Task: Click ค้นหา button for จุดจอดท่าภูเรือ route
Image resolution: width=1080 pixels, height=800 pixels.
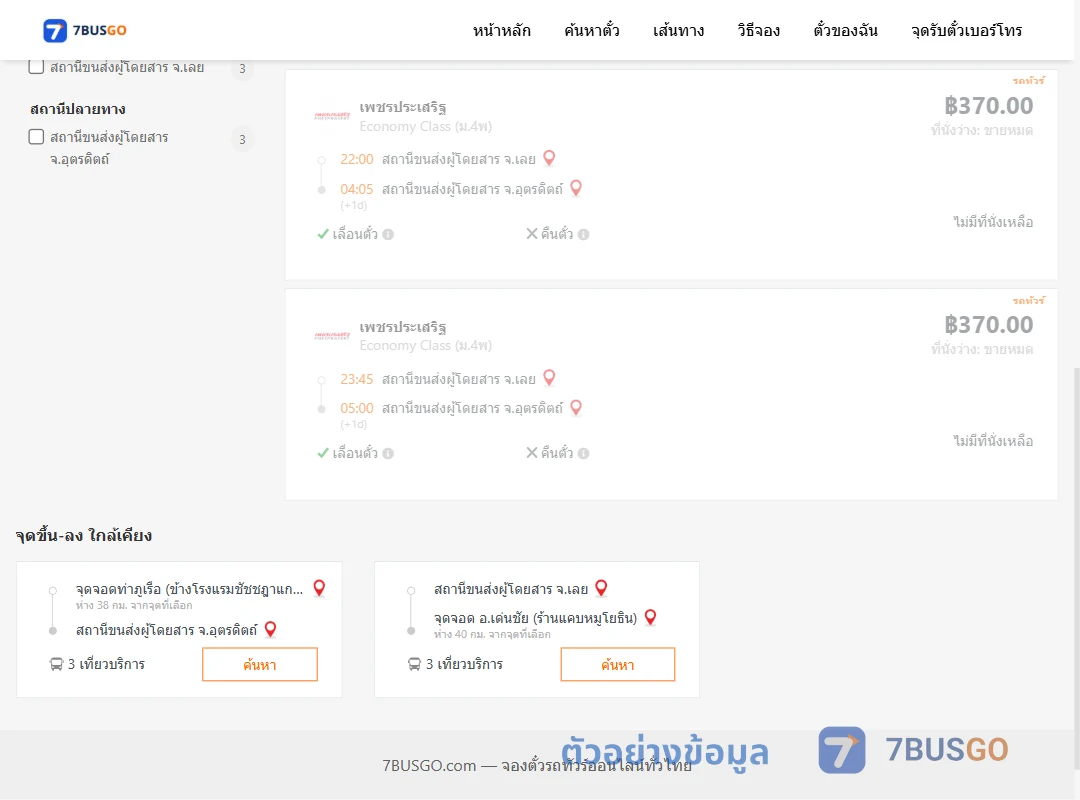Action: 260,664
